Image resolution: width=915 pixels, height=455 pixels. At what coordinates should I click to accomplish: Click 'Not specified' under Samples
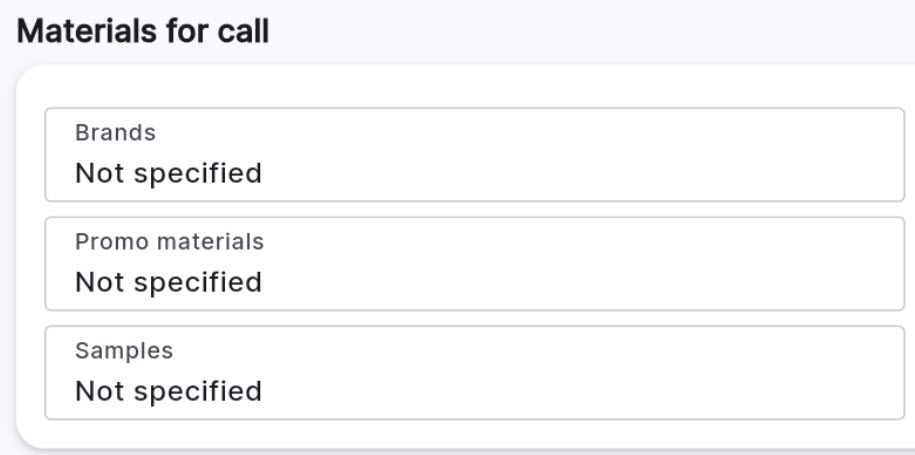point(168,391)
